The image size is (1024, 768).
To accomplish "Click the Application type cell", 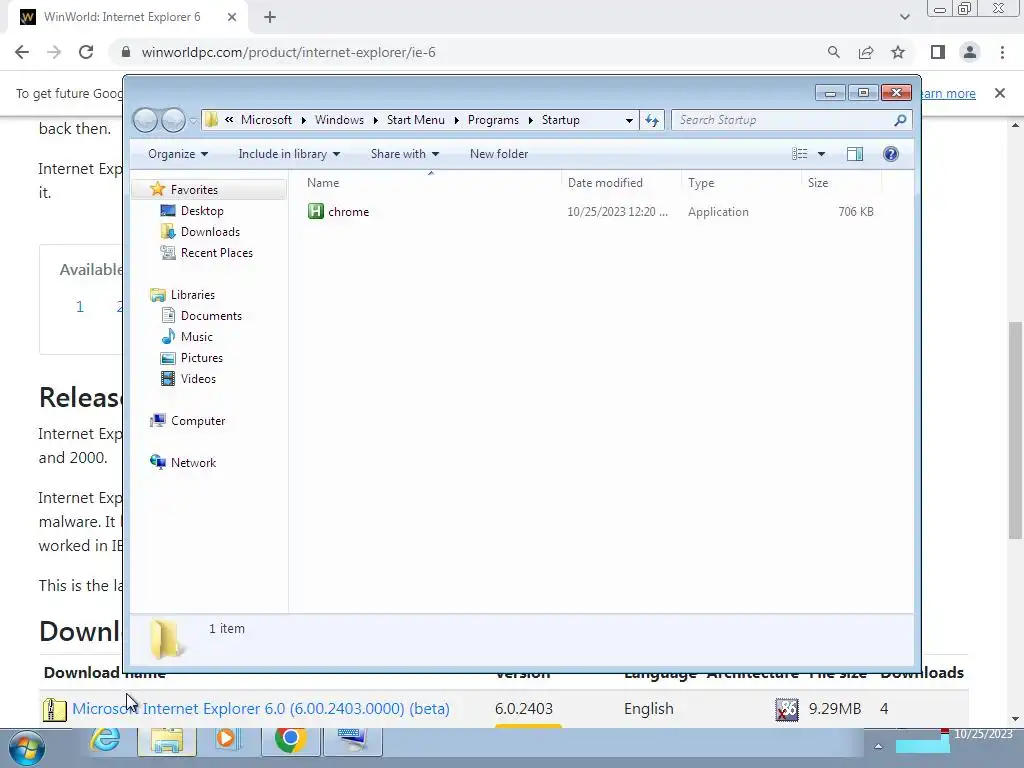I will pos(718,212).
